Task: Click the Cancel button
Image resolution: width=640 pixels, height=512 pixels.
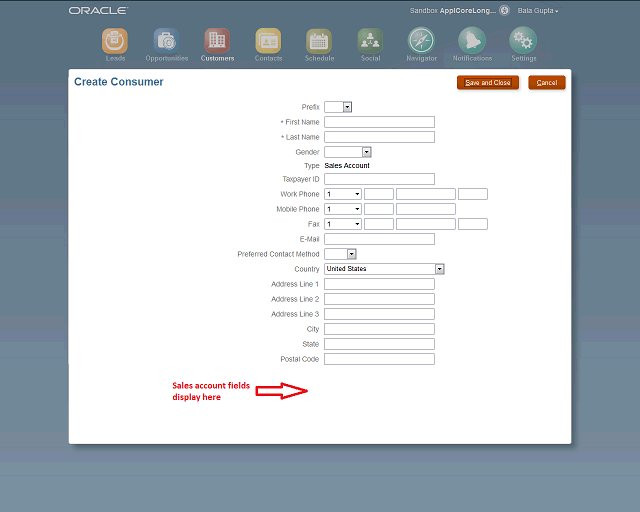Action: click(x=547, y=82)
